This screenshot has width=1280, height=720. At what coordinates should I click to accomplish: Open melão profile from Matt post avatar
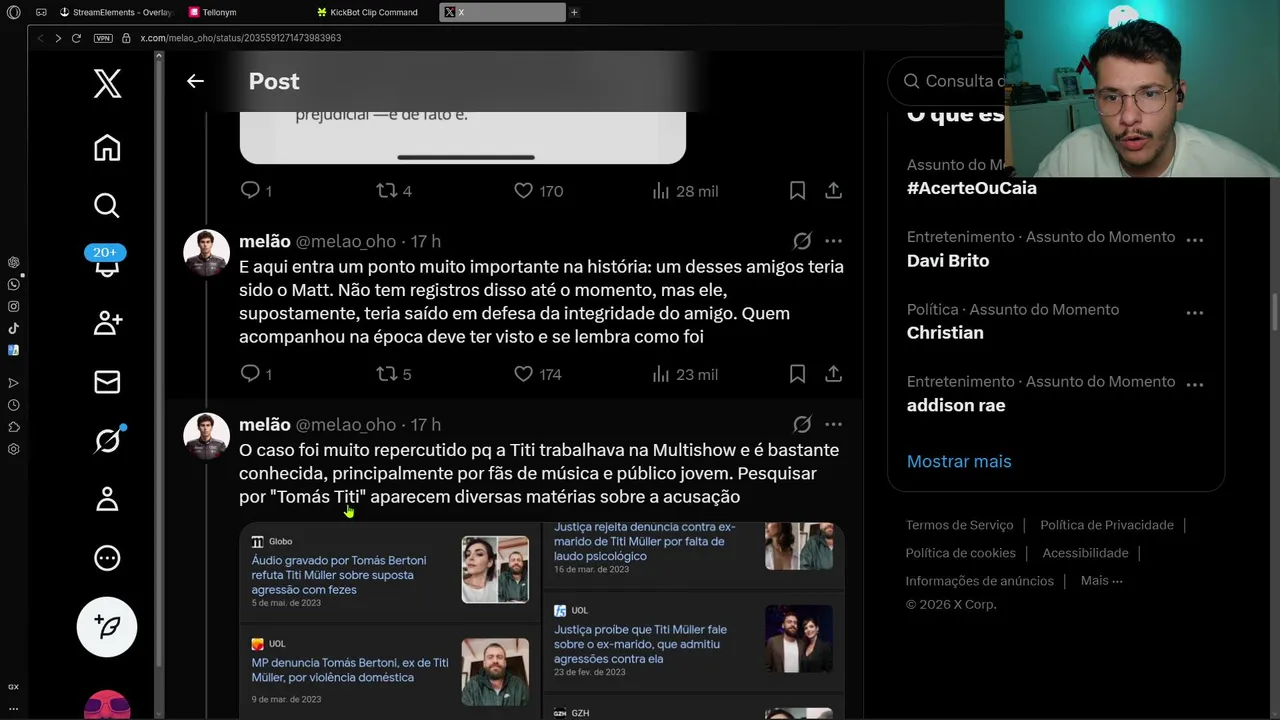pyautogui.click(x=206, y=254)
